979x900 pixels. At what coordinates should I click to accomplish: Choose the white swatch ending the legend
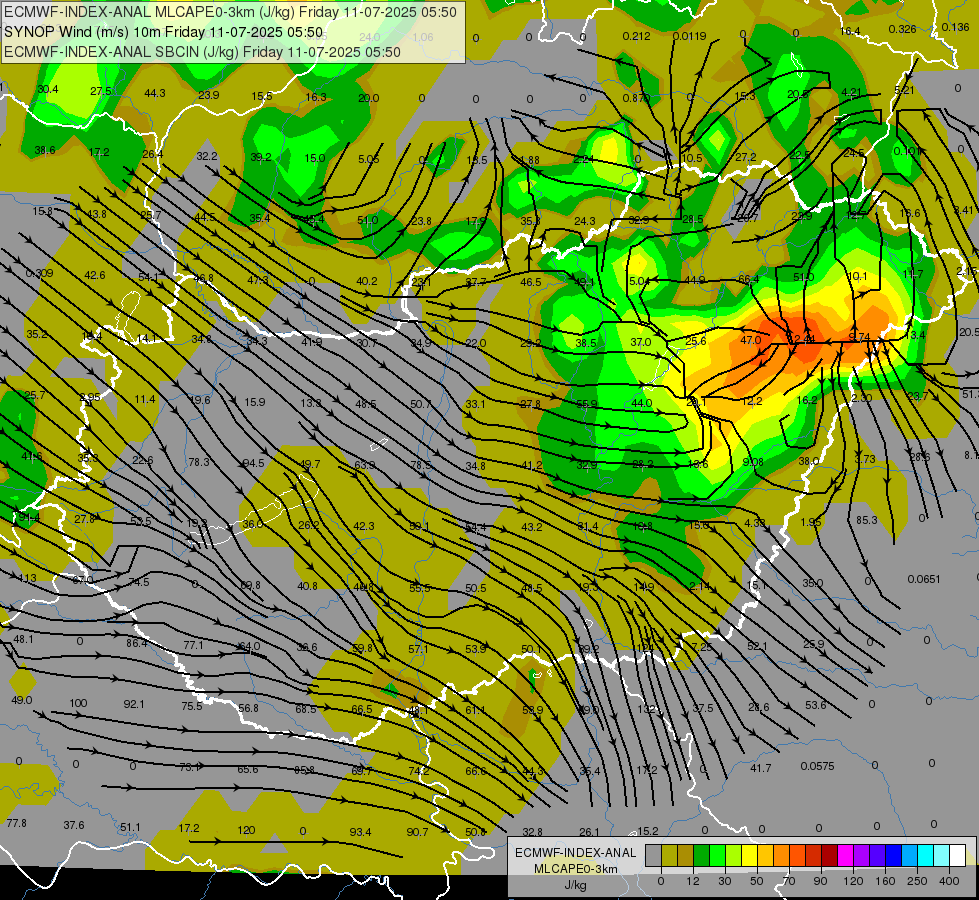point(957,855)
